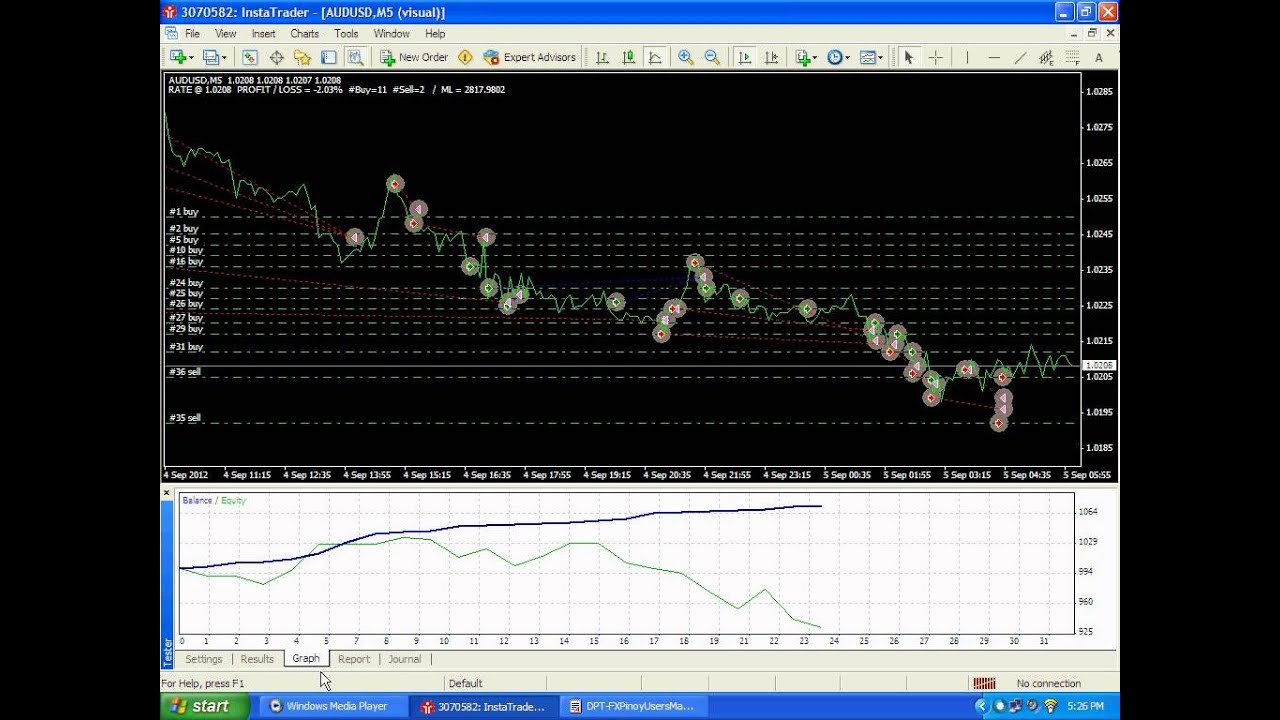
Task: Expand the New Chart dropdown arrow
Action: pos(193,58)
